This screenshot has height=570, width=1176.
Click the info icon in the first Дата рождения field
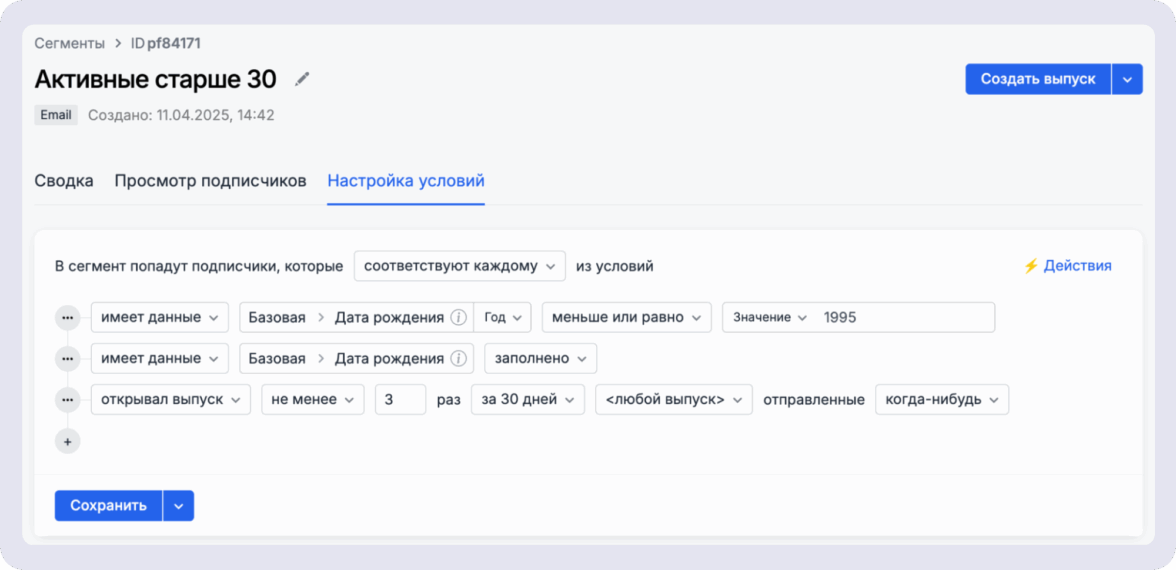point(459,318)
